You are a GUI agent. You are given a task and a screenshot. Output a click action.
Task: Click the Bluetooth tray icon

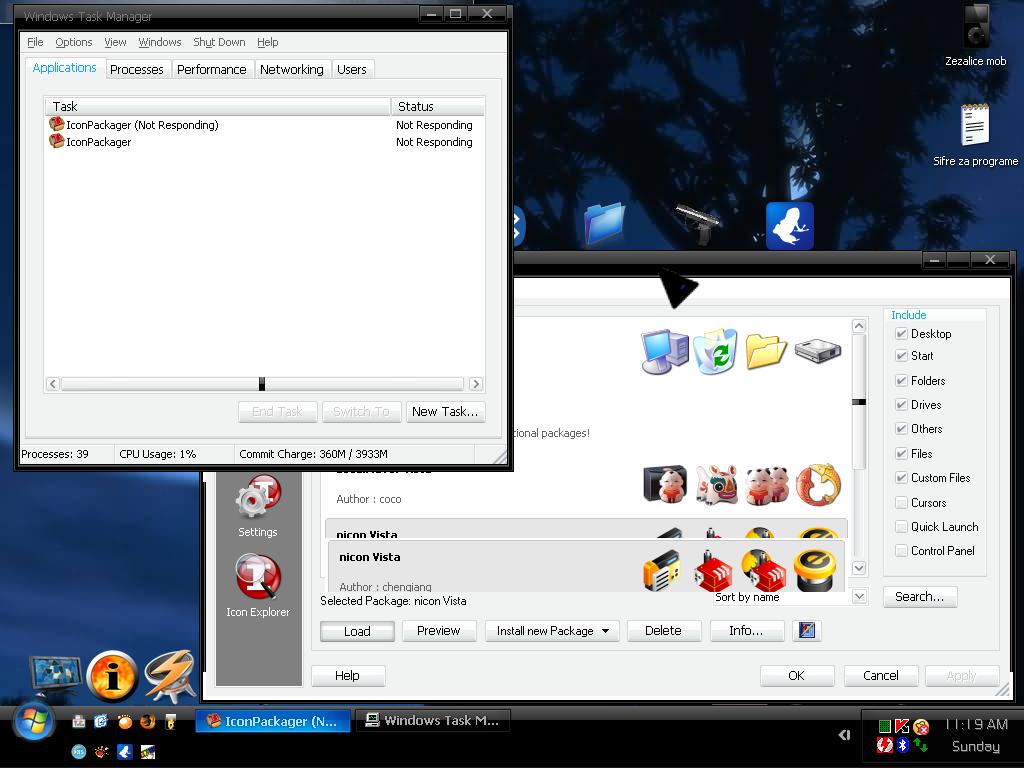point(903,744)
